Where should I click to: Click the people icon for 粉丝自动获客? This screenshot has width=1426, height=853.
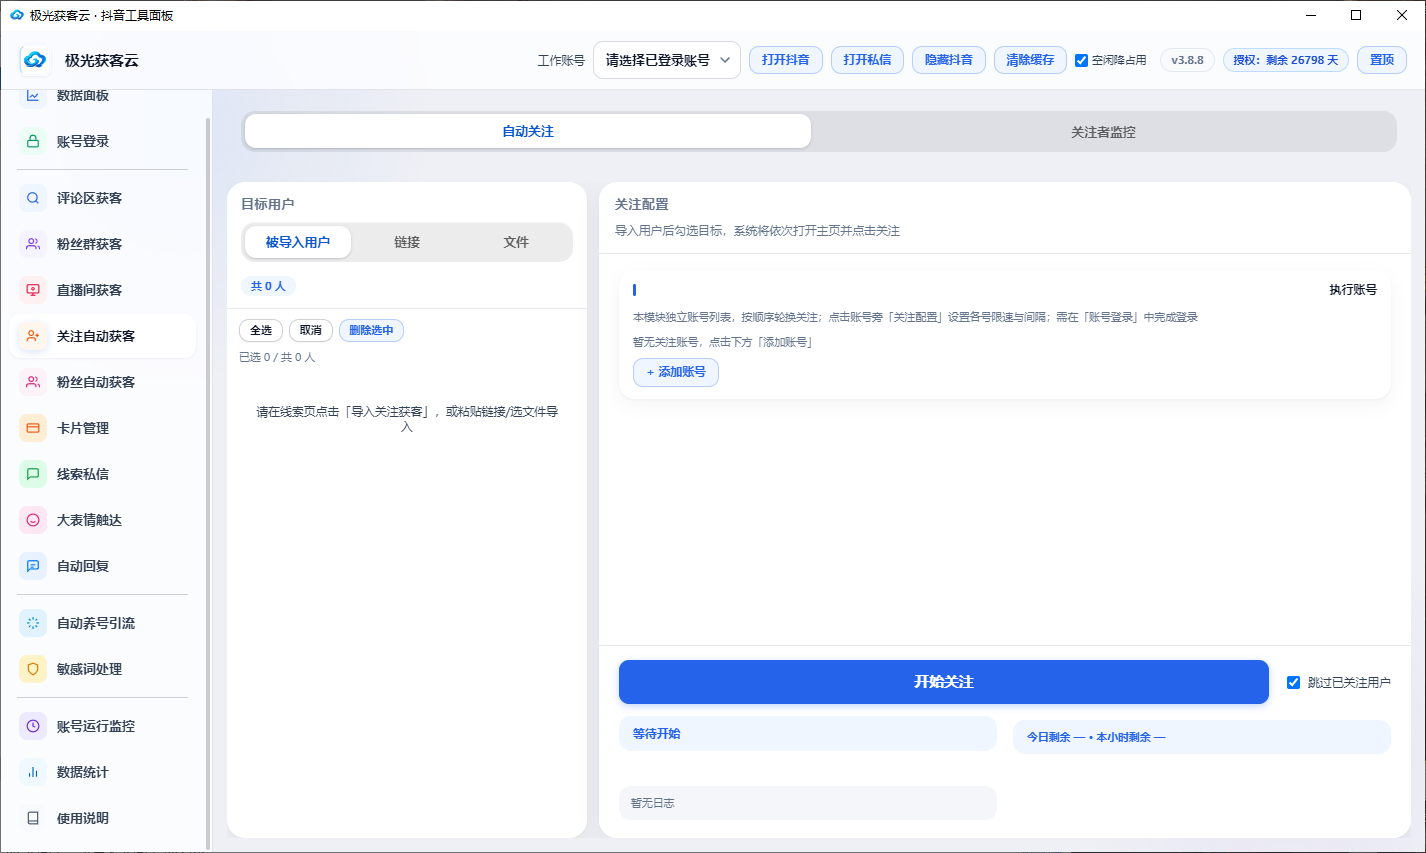coord(33,382)
